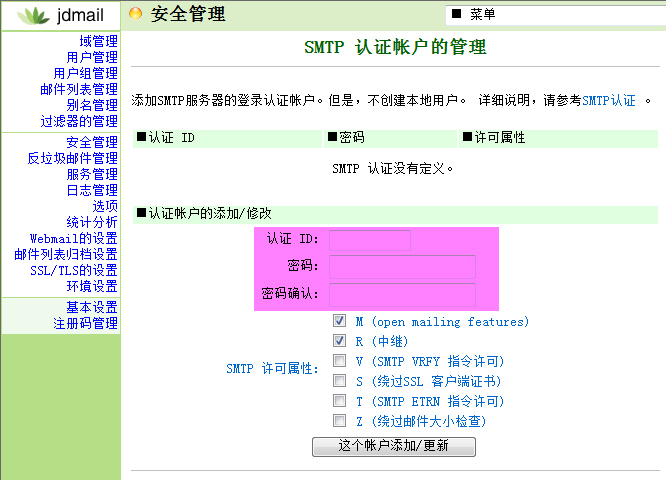Click the 认证 ID input field

[370, 240]
